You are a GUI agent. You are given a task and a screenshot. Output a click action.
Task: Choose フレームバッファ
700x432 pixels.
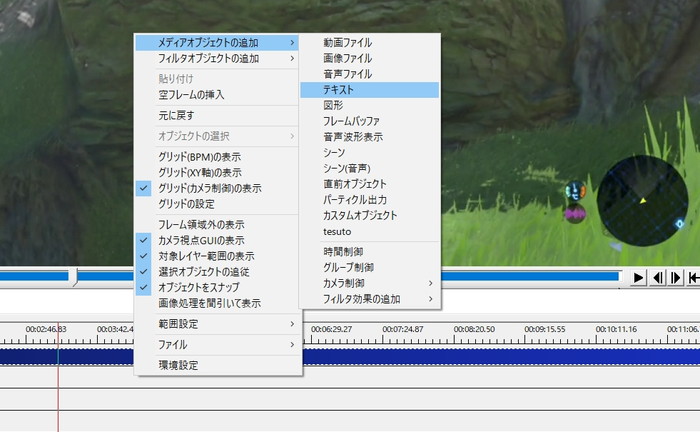(370, 121)
